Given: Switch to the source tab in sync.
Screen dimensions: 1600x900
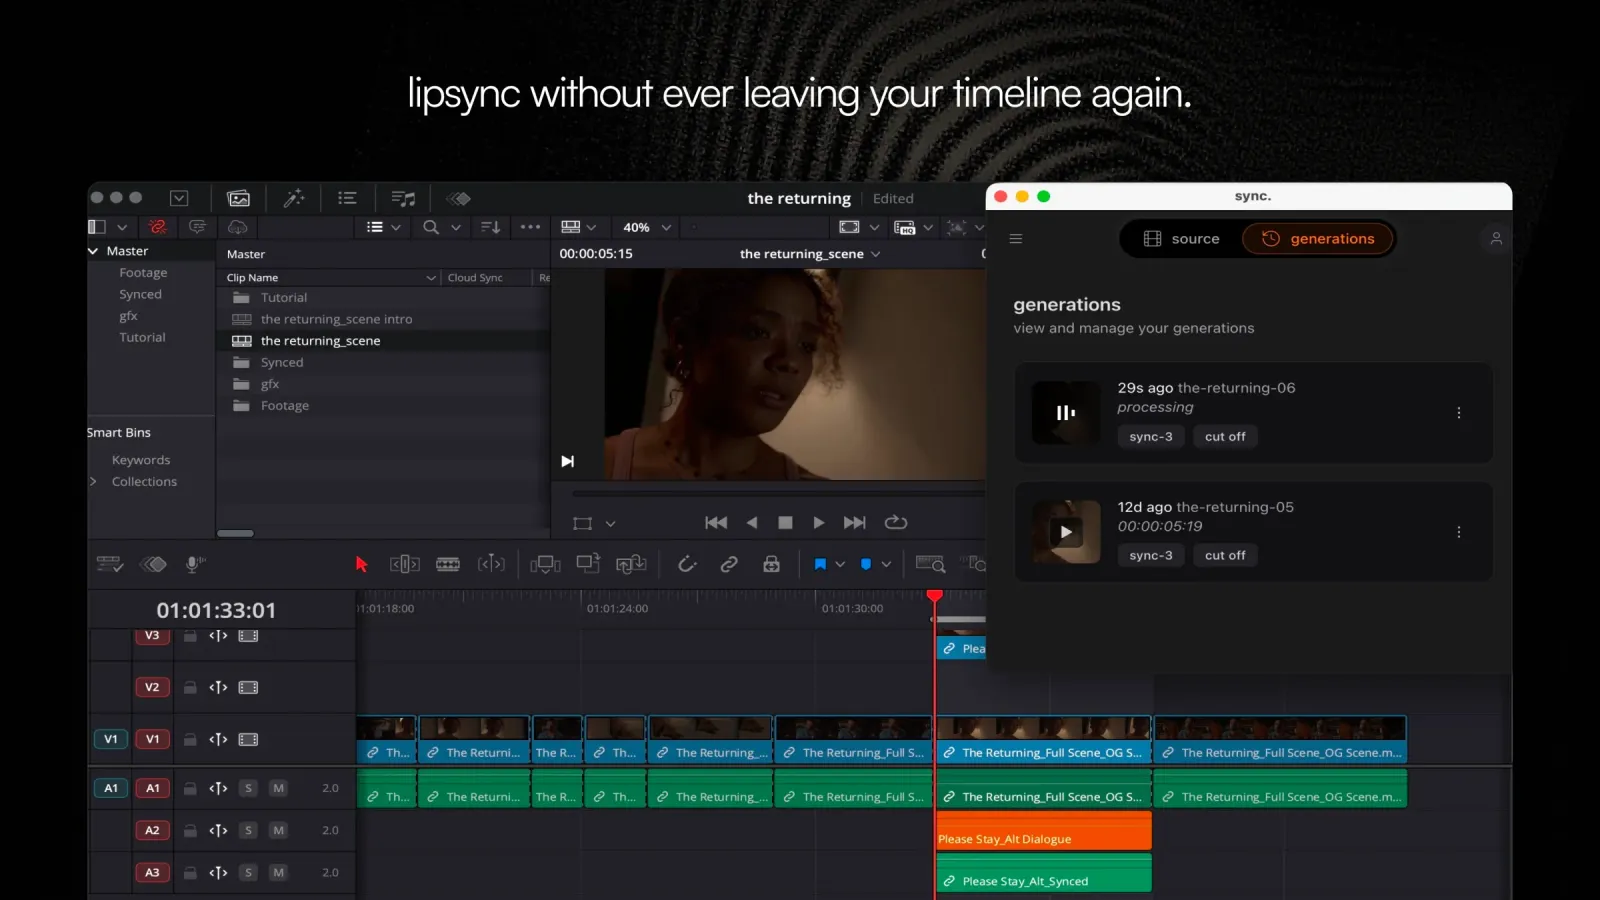Looking at the screenshot, I should click(x=1181, y=239).
